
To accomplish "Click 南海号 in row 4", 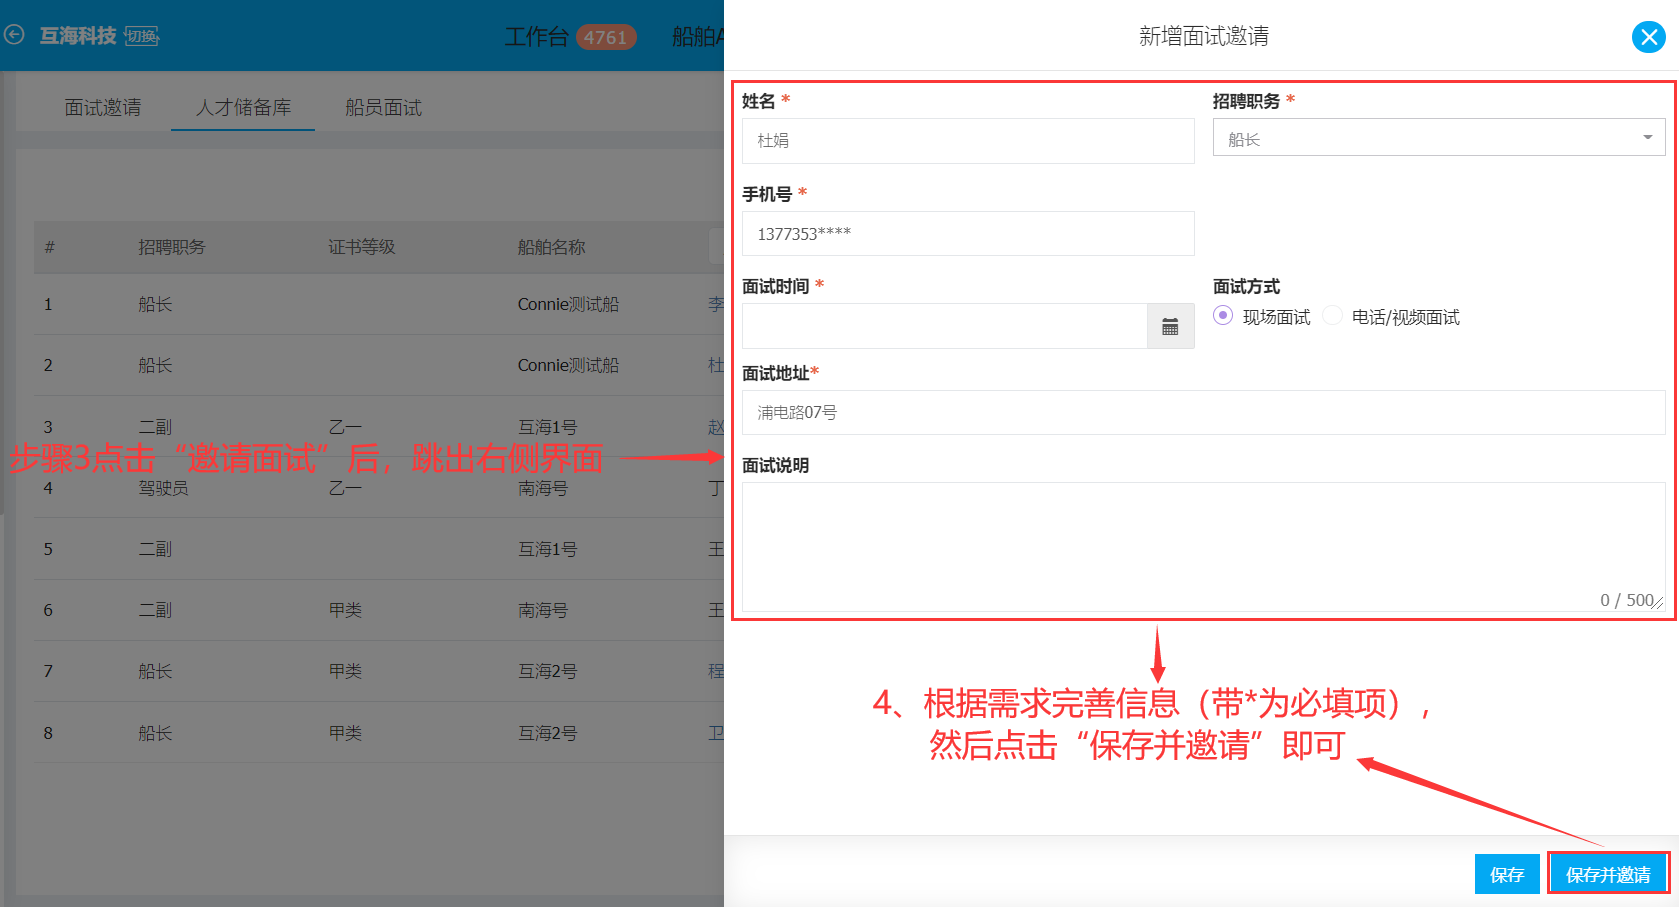I will [x=543, y=488].
